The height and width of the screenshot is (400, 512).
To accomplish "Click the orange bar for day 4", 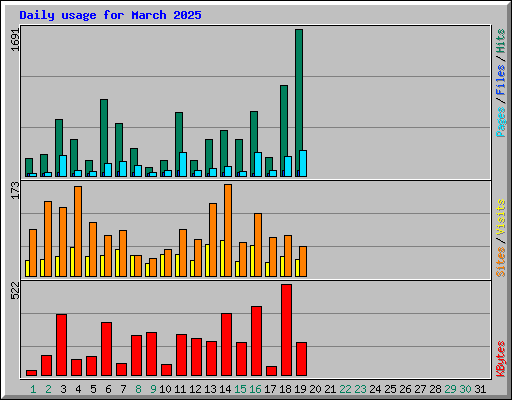I will tap(78, 231).
